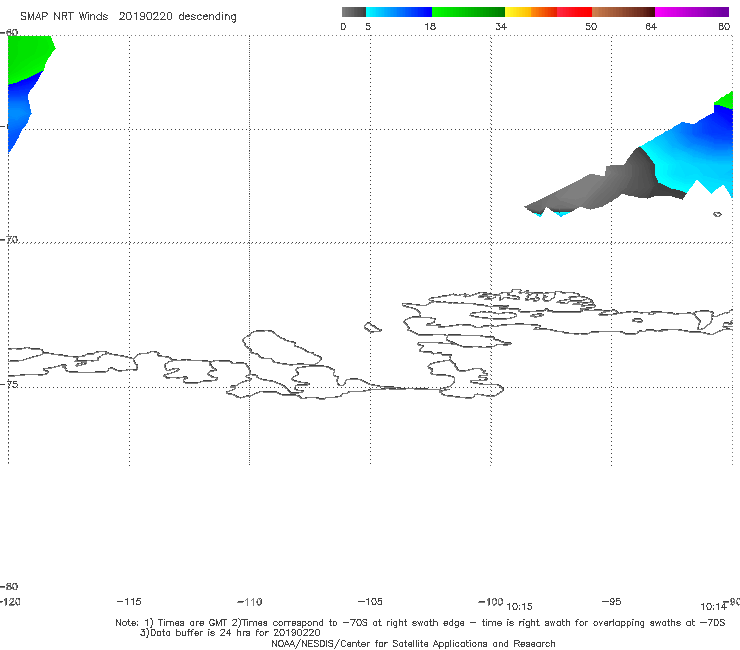The width and height of the screenshot is (740, 650).
Task: Click the NOAA/NESDIS Center for Satellite Applications credit
Action: (413, 643)
